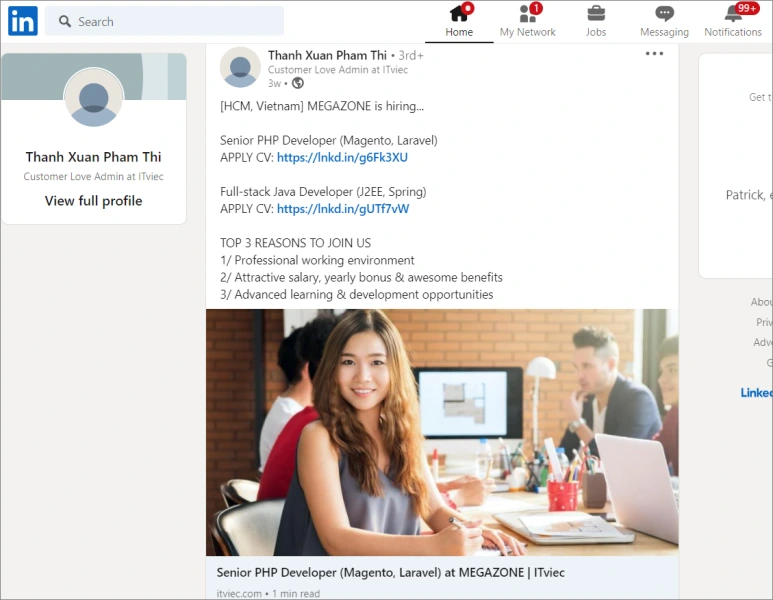Go to the Jobs tab
The height and width of the screenshot is (600, 773).
(x=596, y=21)
